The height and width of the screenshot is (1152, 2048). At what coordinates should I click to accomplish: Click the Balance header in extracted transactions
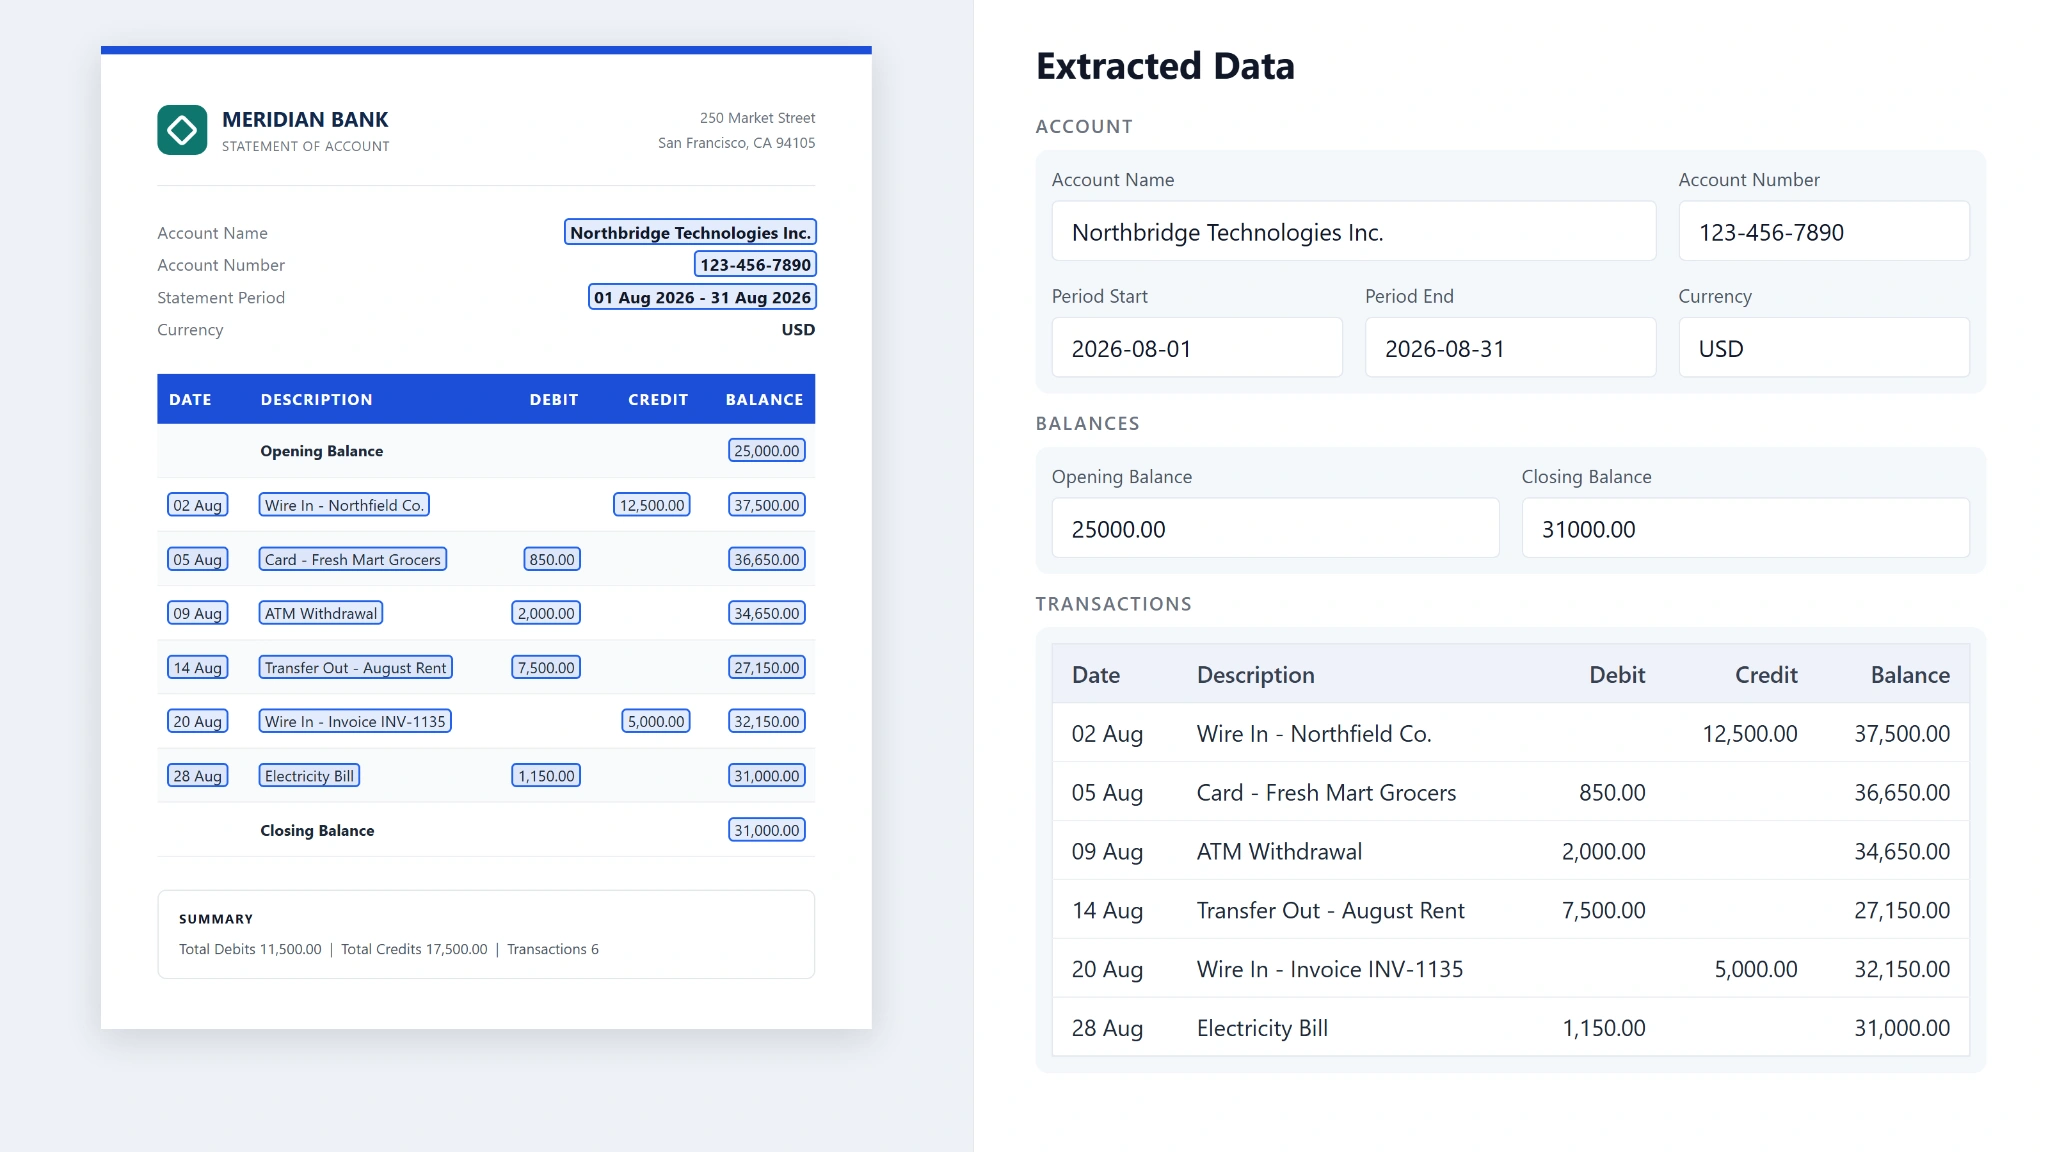(1910, 675)
